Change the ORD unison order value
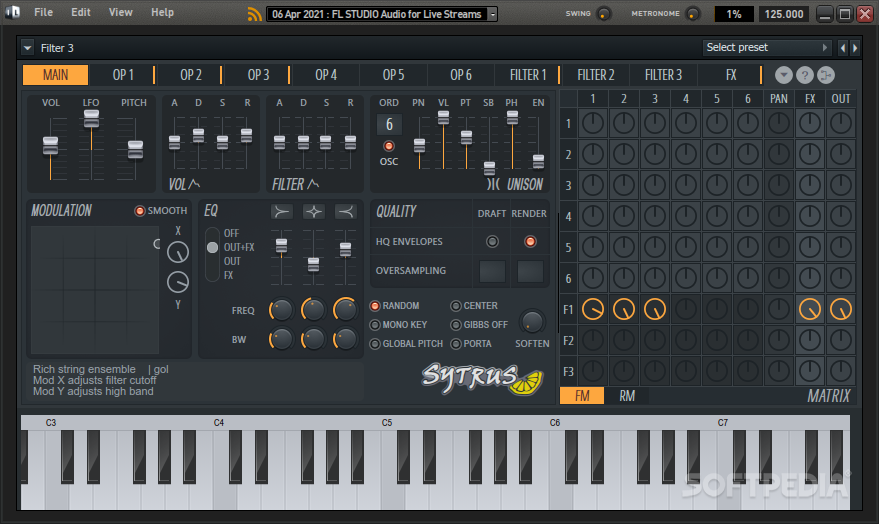This screenshot has height=524, width=879. pyautogui.click(x=389, y=124)
